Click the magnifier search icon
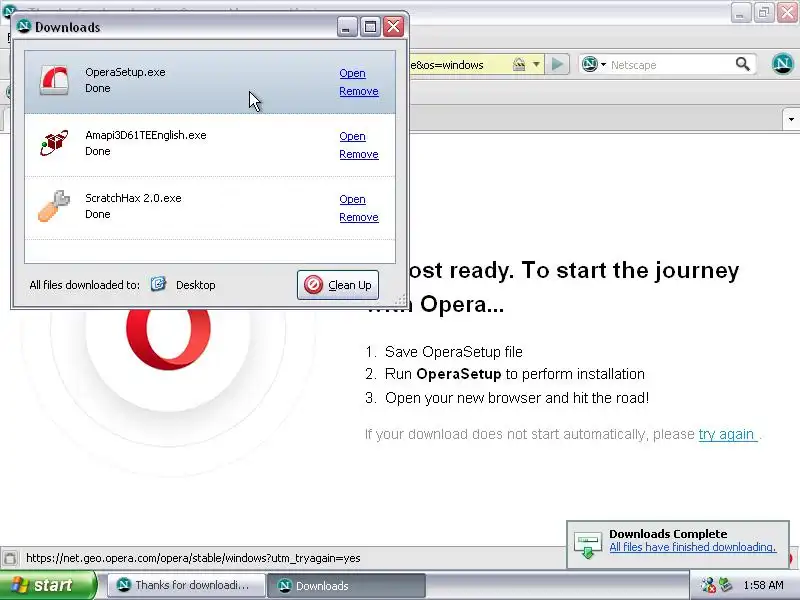 pyautogui.click(x=742, y=64)
